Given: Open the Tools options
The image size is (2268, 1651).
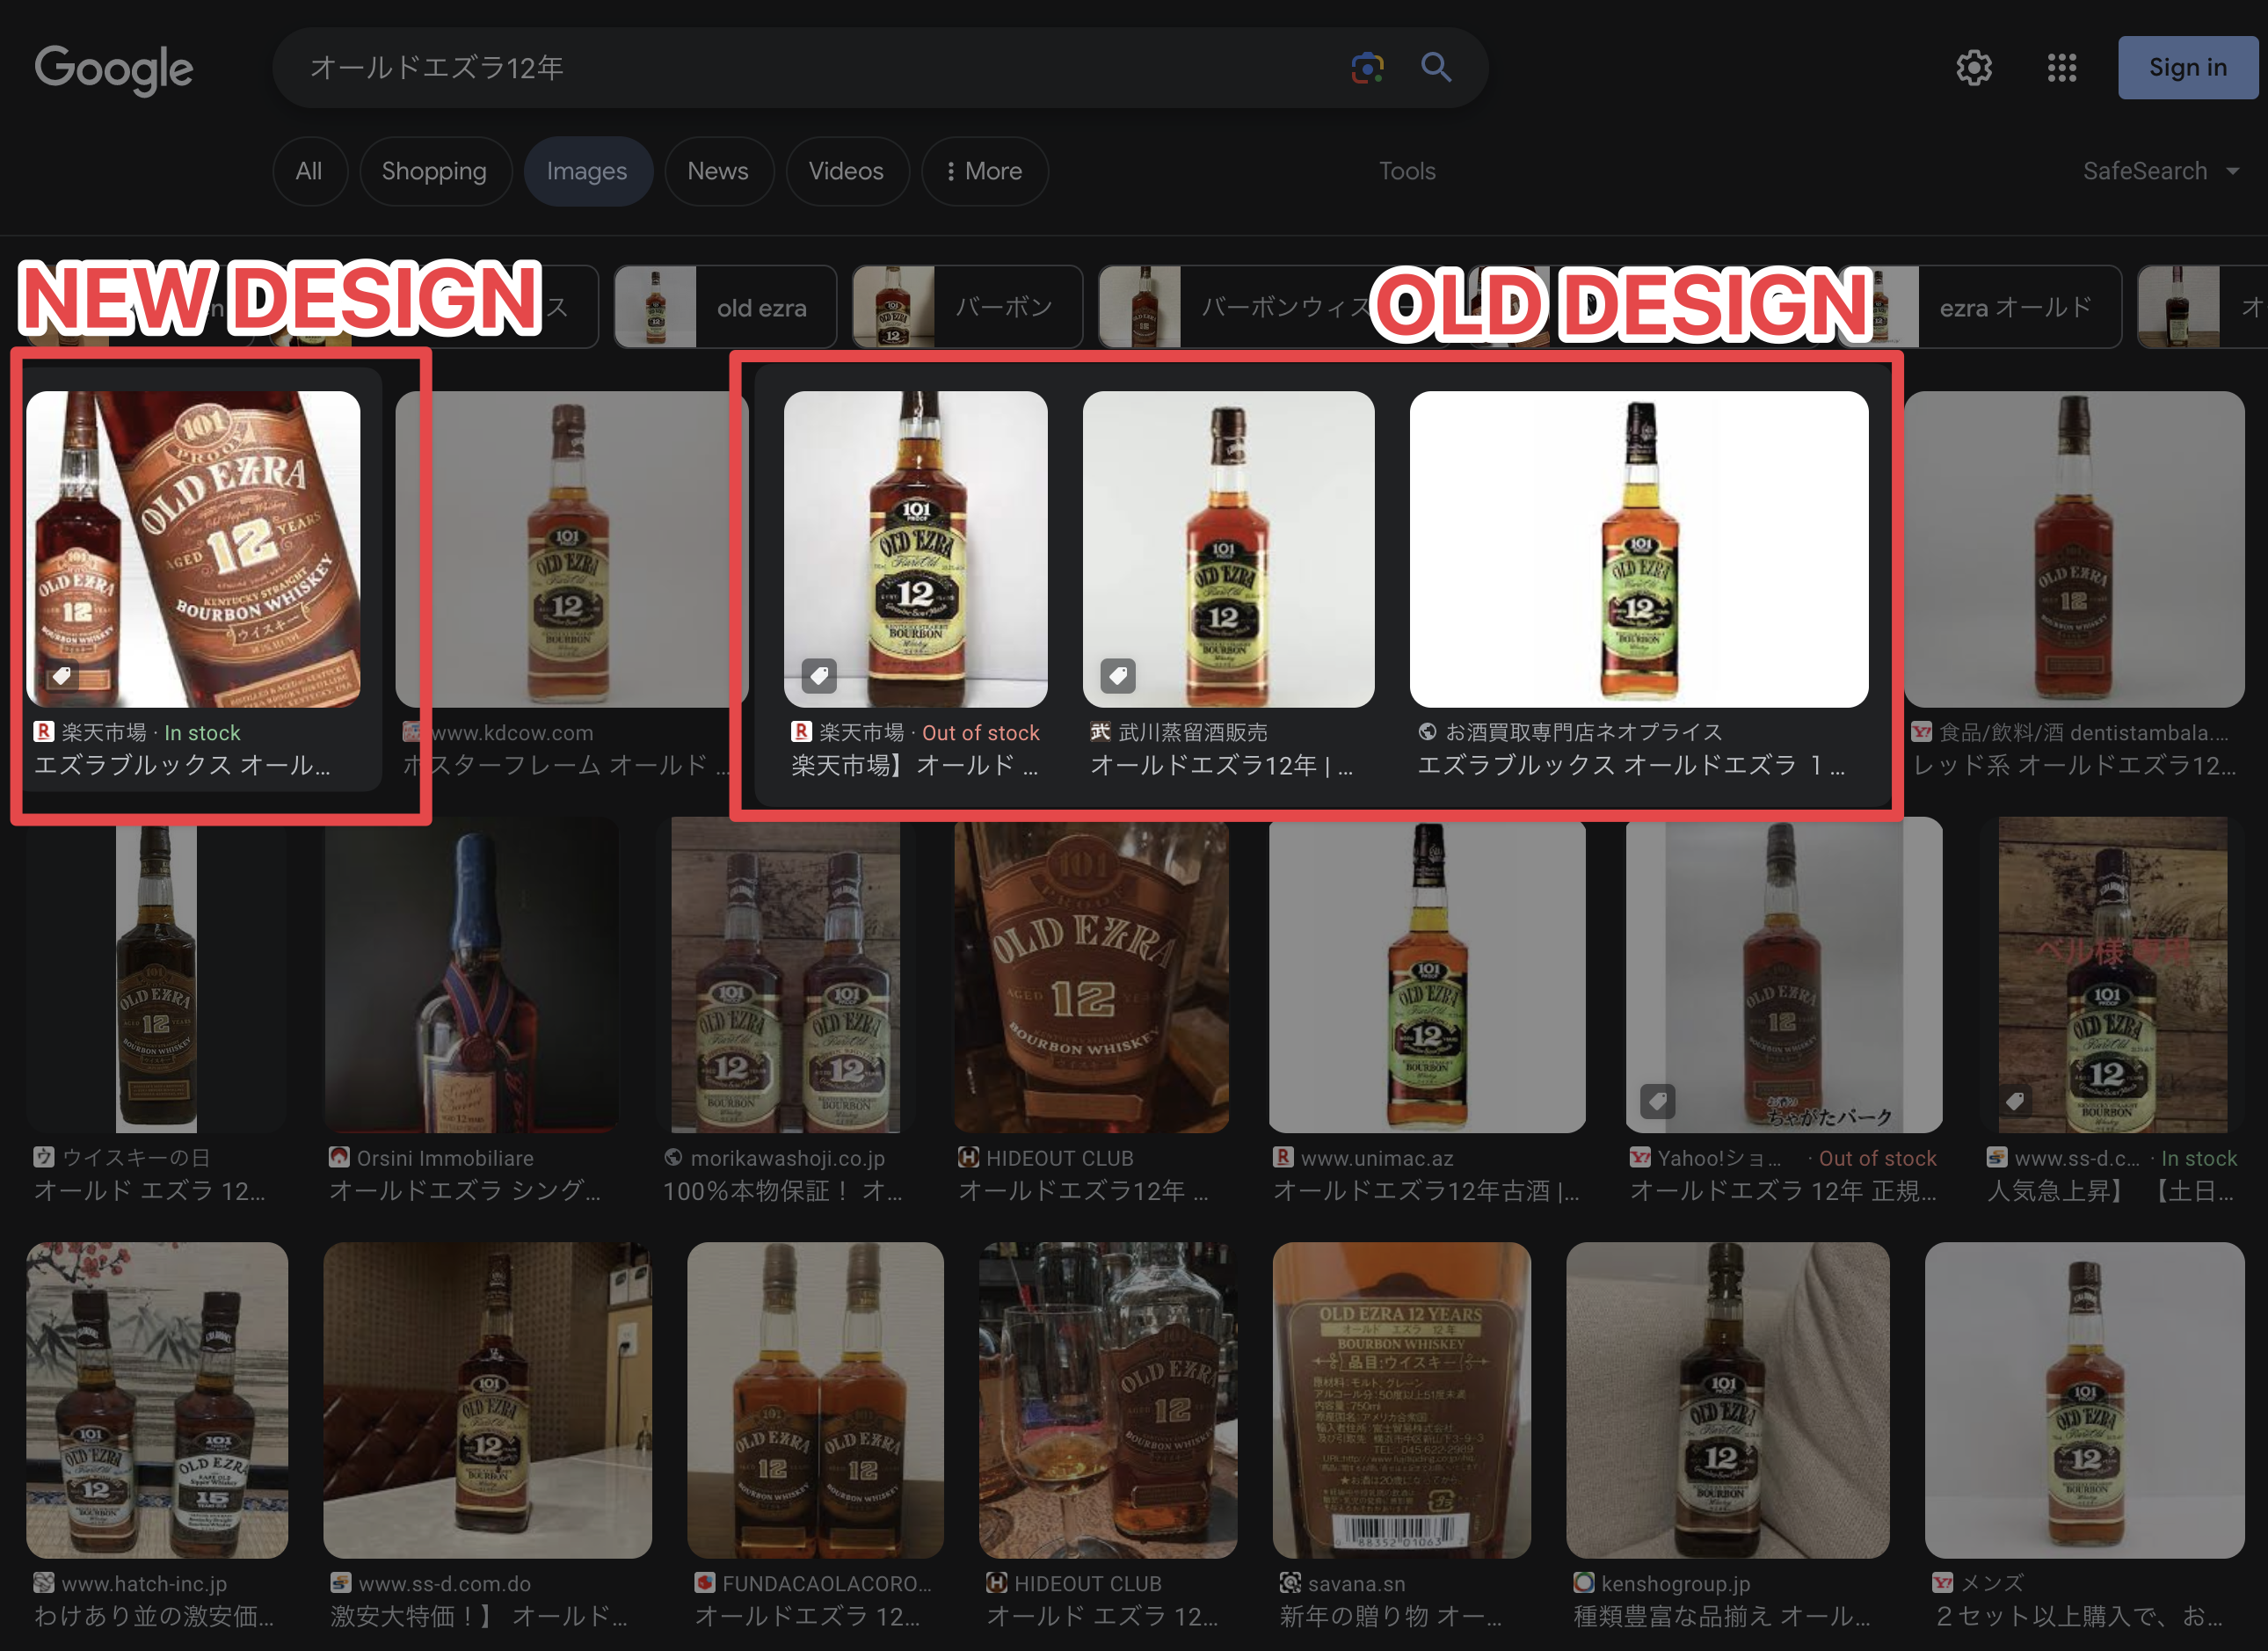Looking at the screenshot, I should click(x=1407, y=171).
